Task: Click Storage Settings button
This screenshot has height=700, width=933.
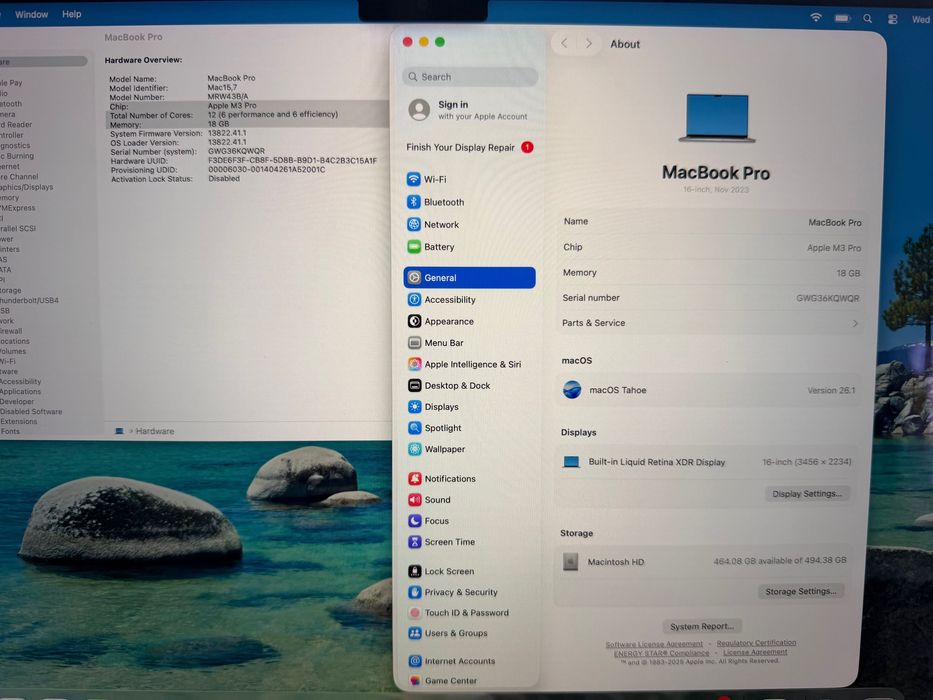Action: click(x=800, y=591)
